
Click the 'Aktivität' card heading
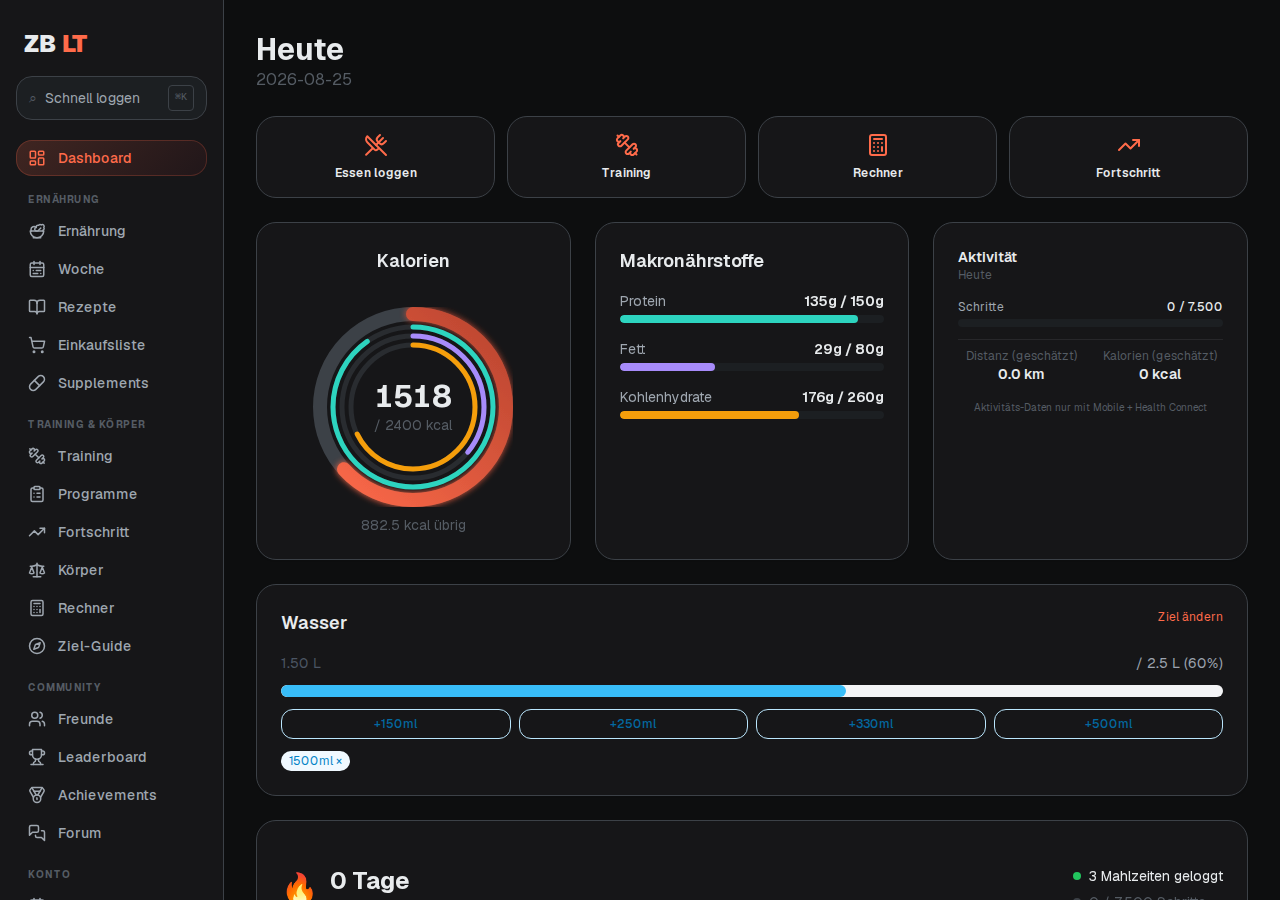tap(987, 257)
